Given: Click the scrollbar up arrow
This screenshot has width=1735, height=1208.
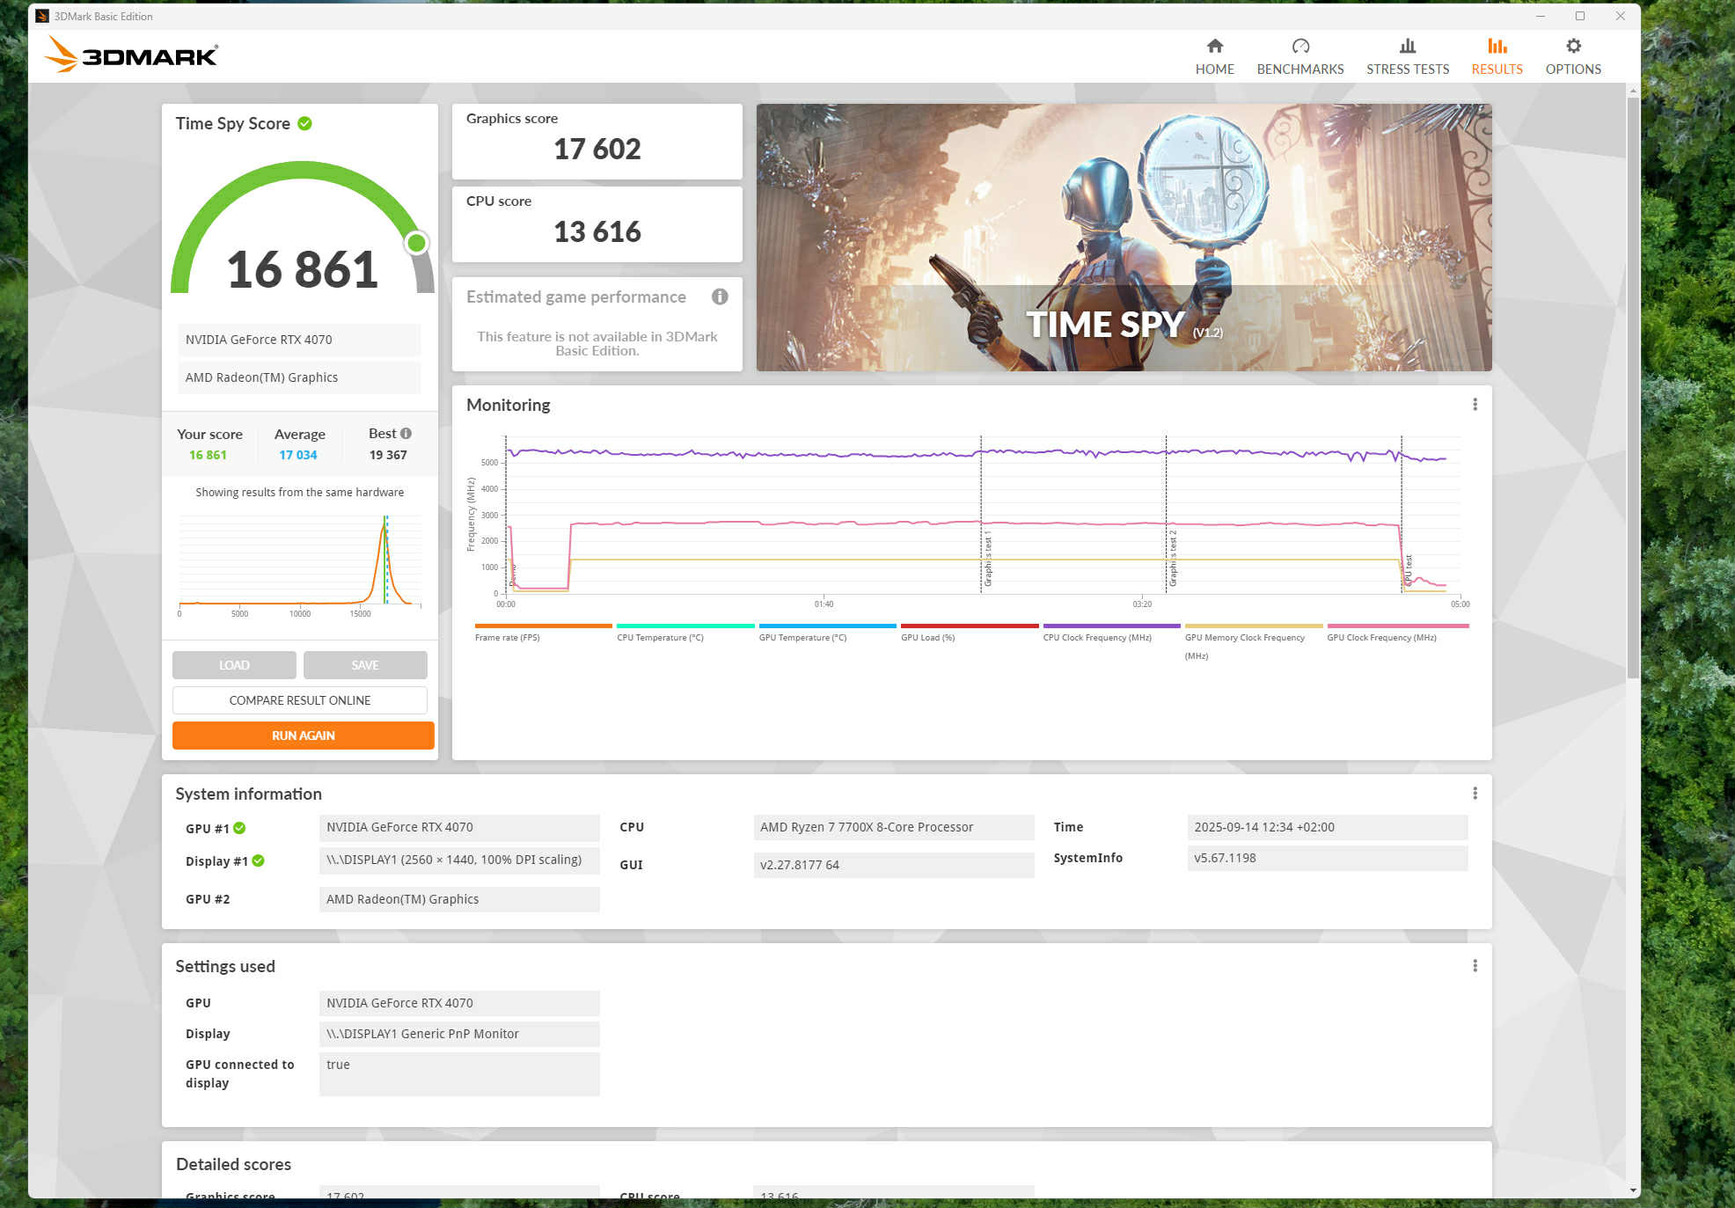Looking at the screenshot, I should (x=1633, y=91).
